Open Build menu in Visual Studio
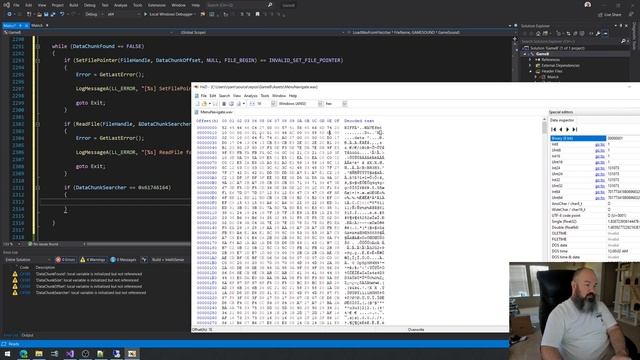Viewport: 640px width, 360px height. click(x=73, y=5)
